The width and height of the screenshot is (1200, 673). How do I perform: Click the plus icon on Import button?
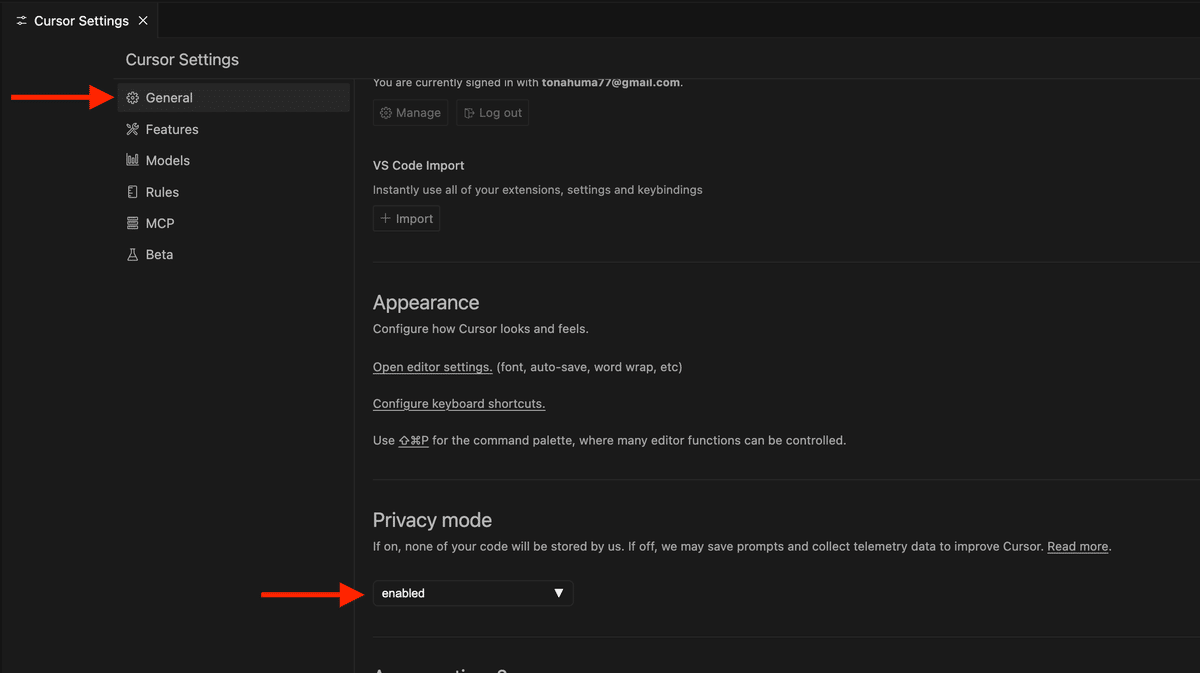click(386, 219)
